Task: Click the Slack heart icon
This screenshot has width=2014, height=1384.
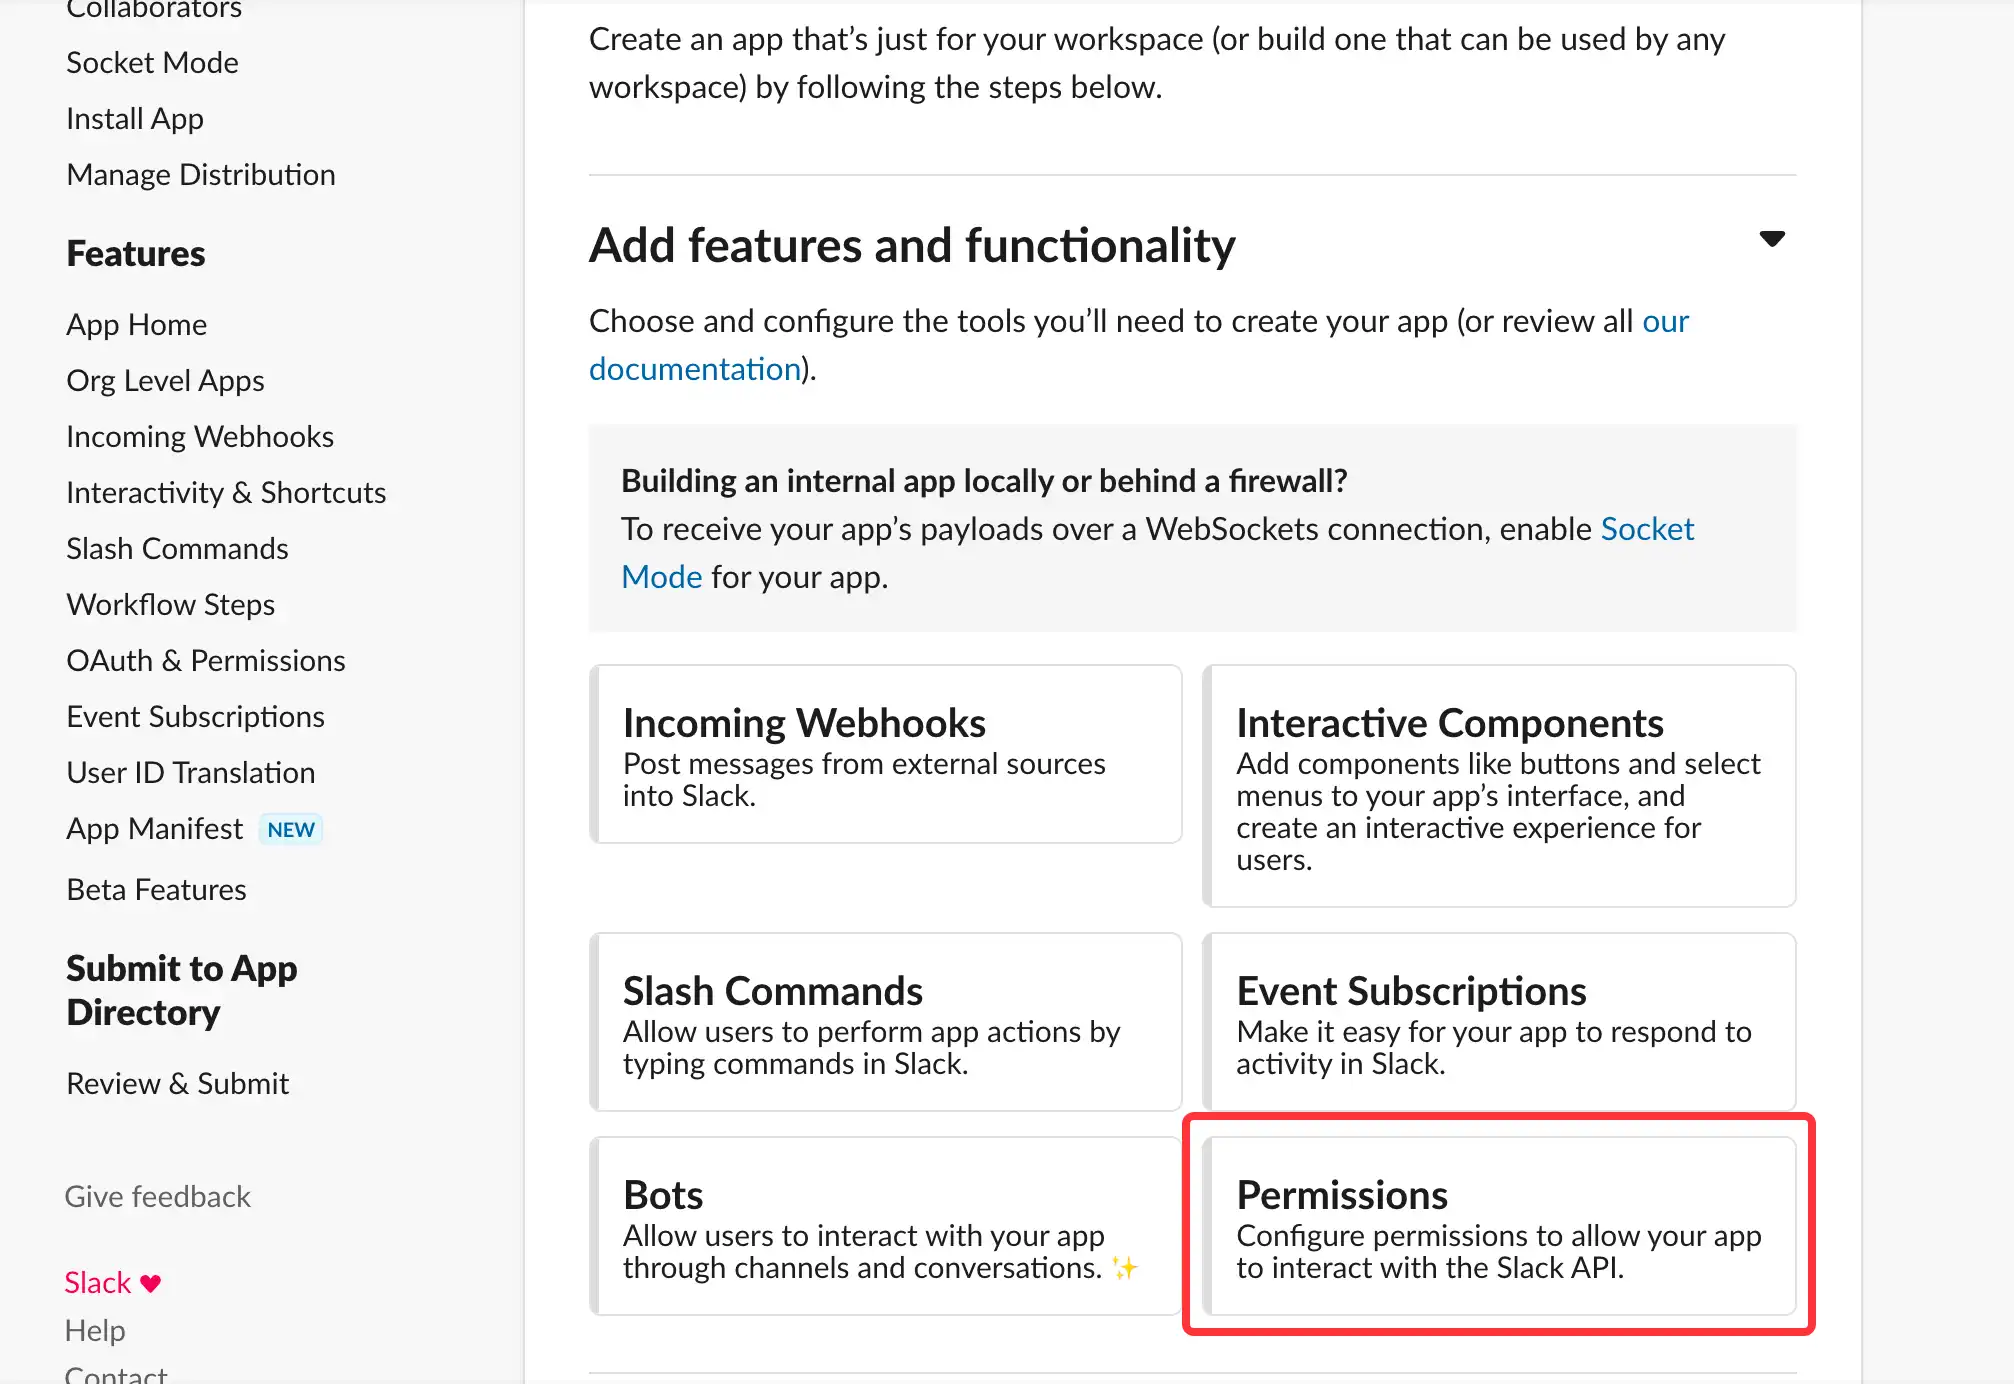Action: [x=151, y=1283]
